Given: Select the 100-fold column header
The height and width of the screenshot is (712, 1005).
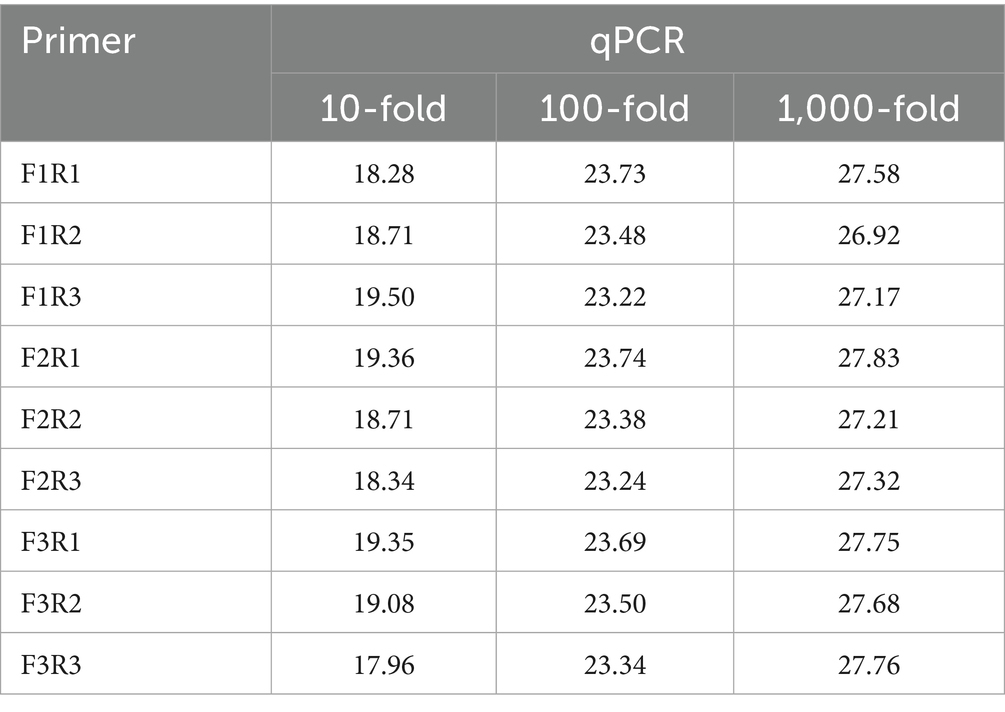Looking at the screenshot, I should 614,108.
